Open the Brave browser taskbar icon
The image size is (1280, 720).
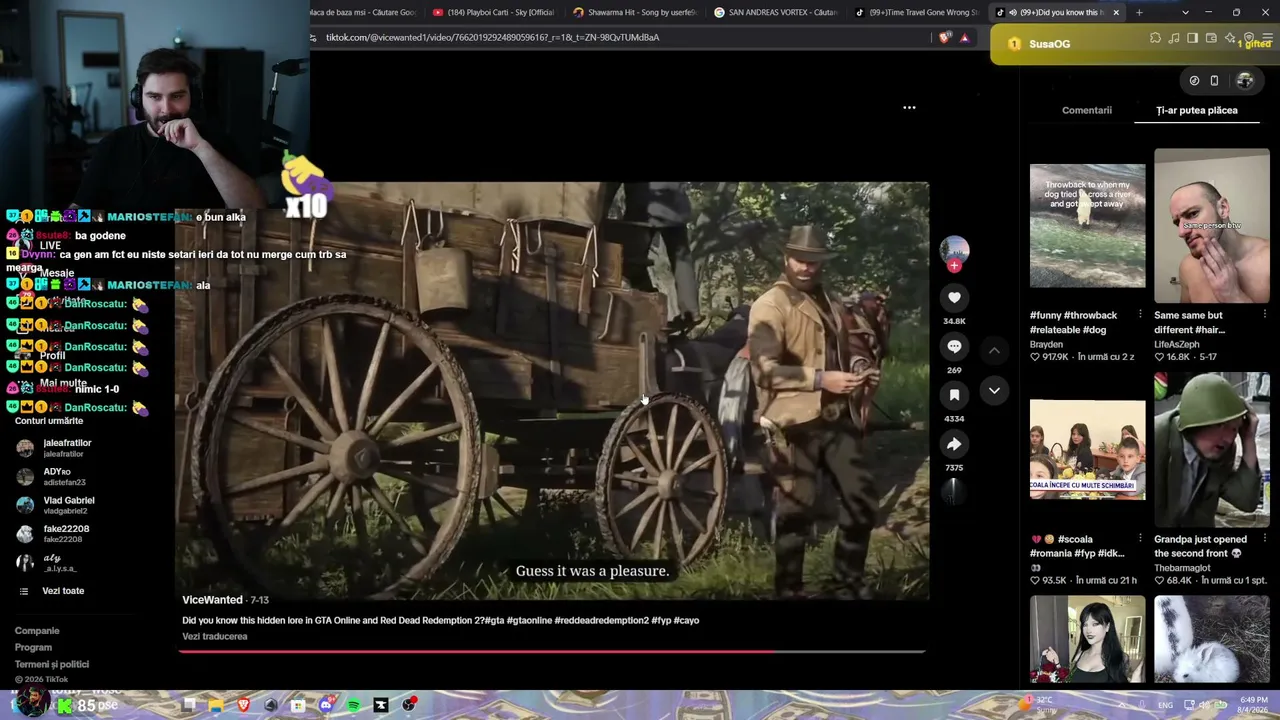click(243, 705)
